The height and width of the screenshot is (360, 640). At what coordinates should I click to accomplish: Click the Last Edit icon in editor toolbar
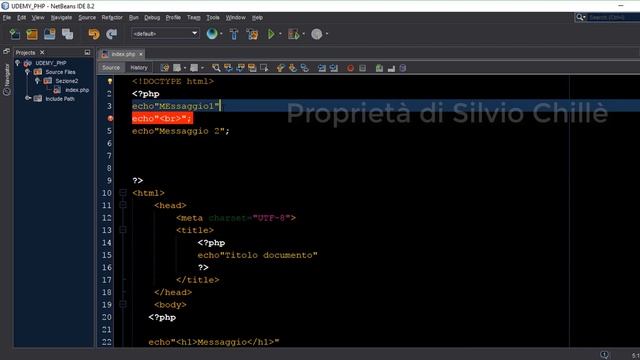164,68
